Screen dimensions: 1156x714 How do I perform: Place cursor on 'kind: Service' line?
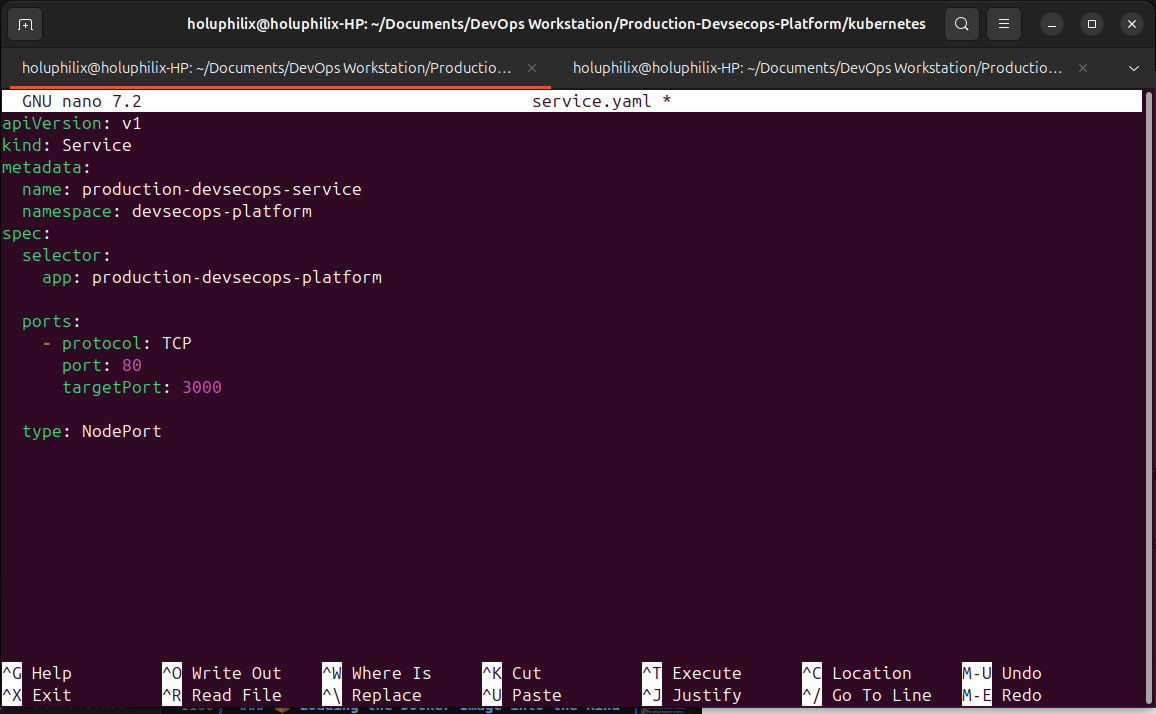coord(66,145)
